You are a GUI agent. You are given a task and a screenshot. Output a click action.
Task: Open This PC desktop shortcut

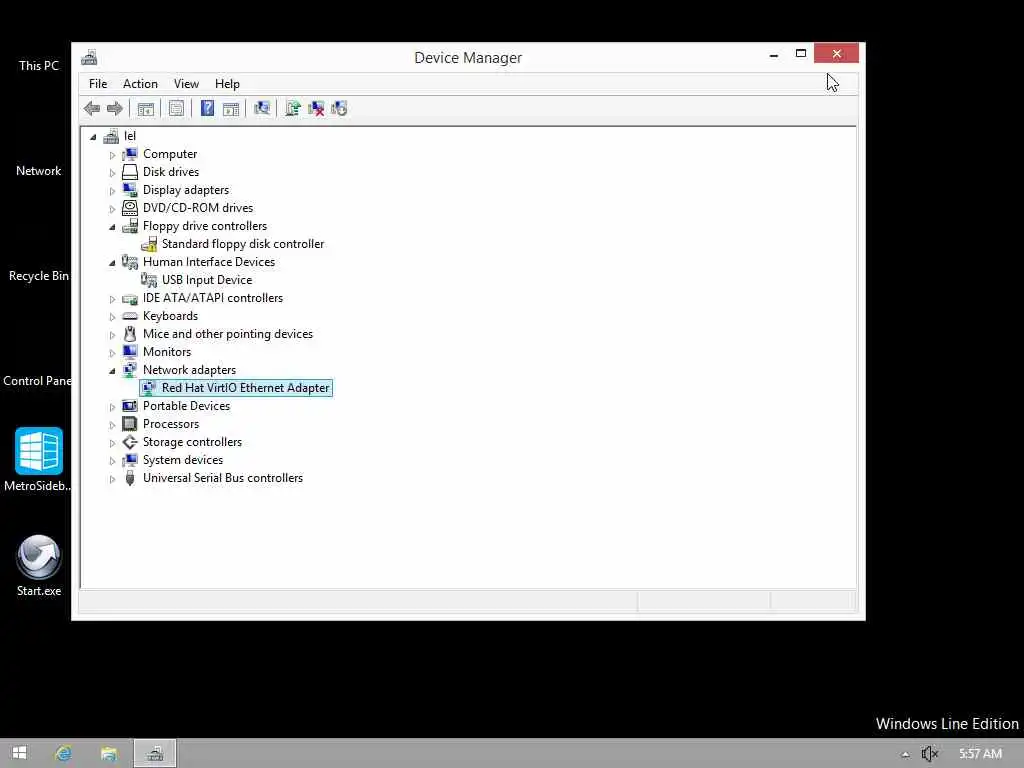tap(39, 65)
